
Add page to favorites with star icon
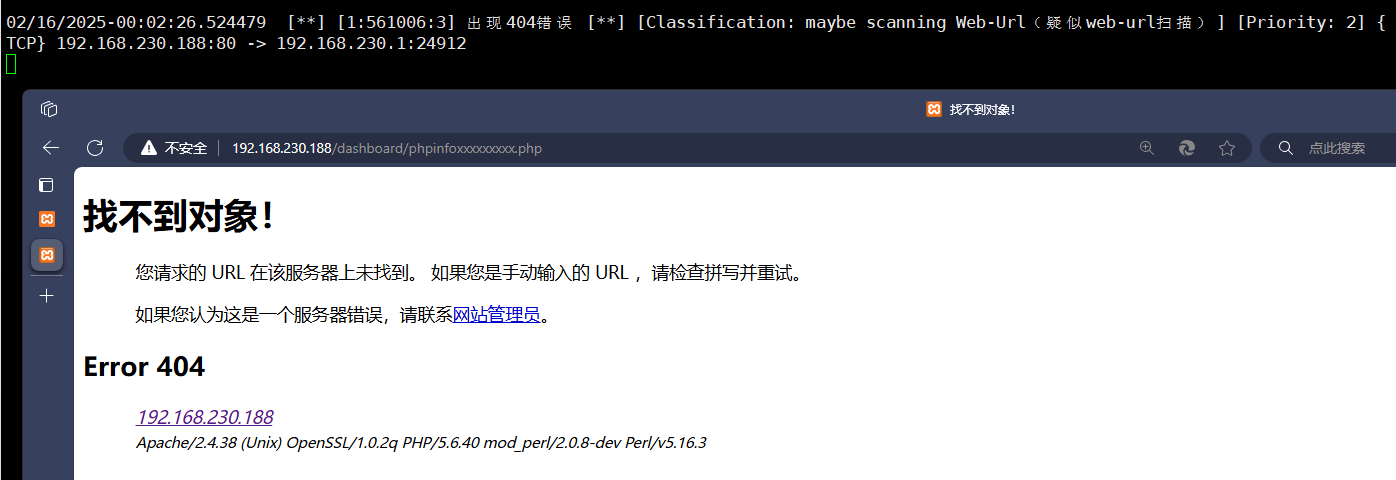(1227, 148)
